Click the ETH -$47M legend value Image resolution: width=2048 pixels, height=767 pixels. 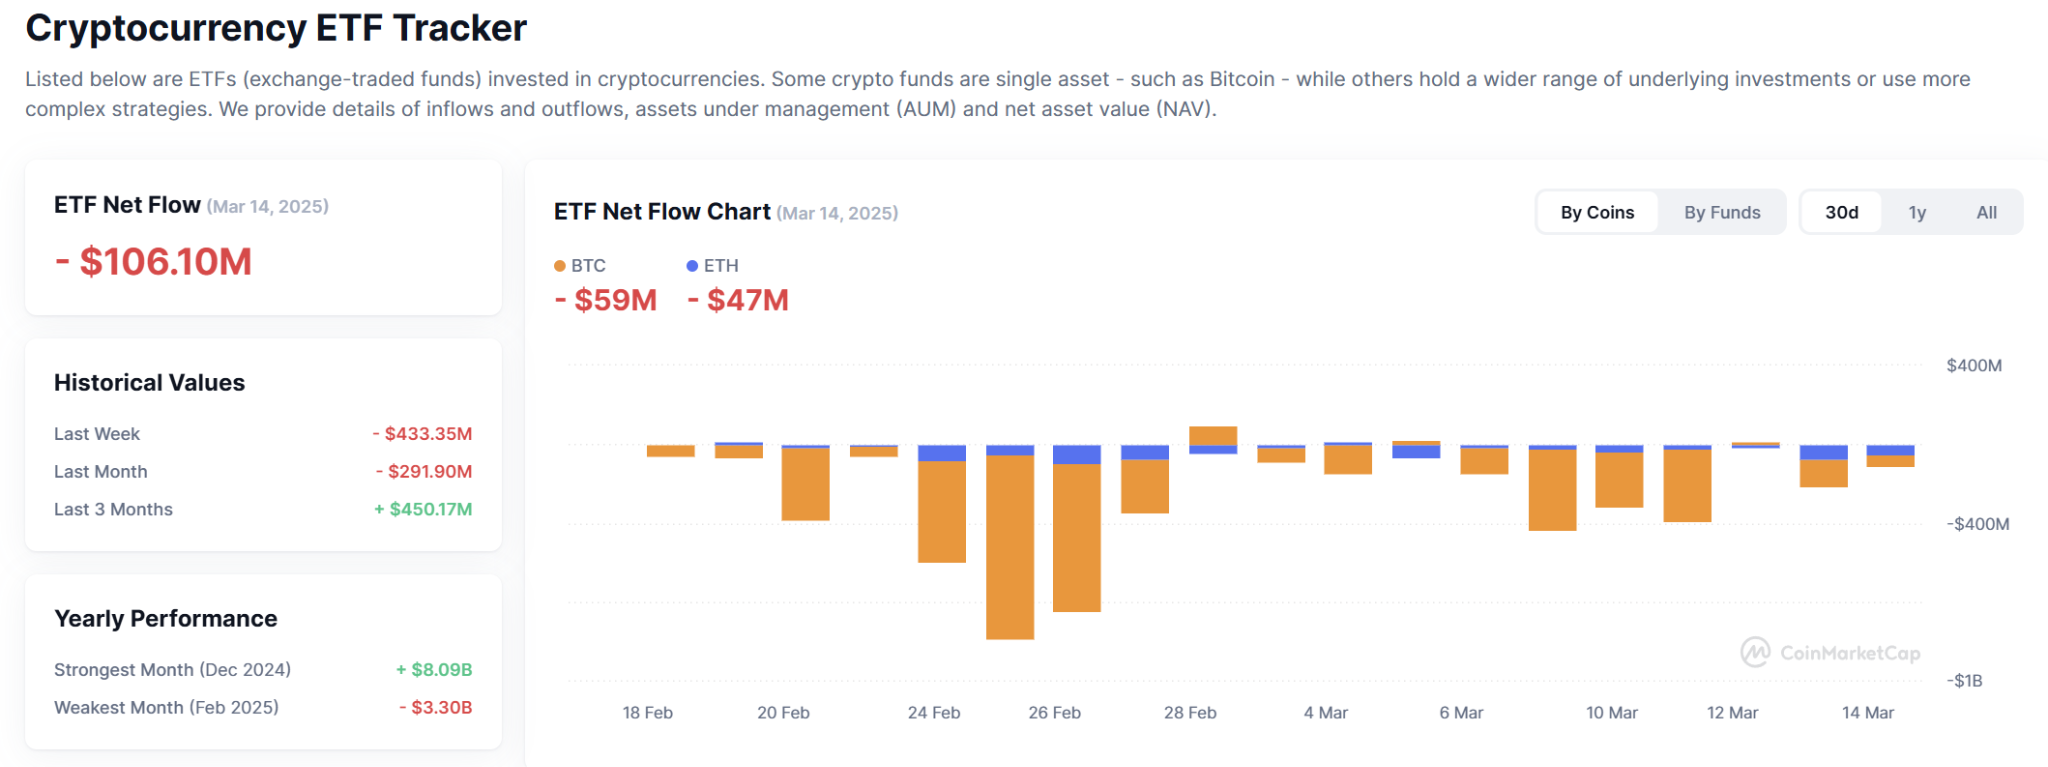tap(738, 300)
